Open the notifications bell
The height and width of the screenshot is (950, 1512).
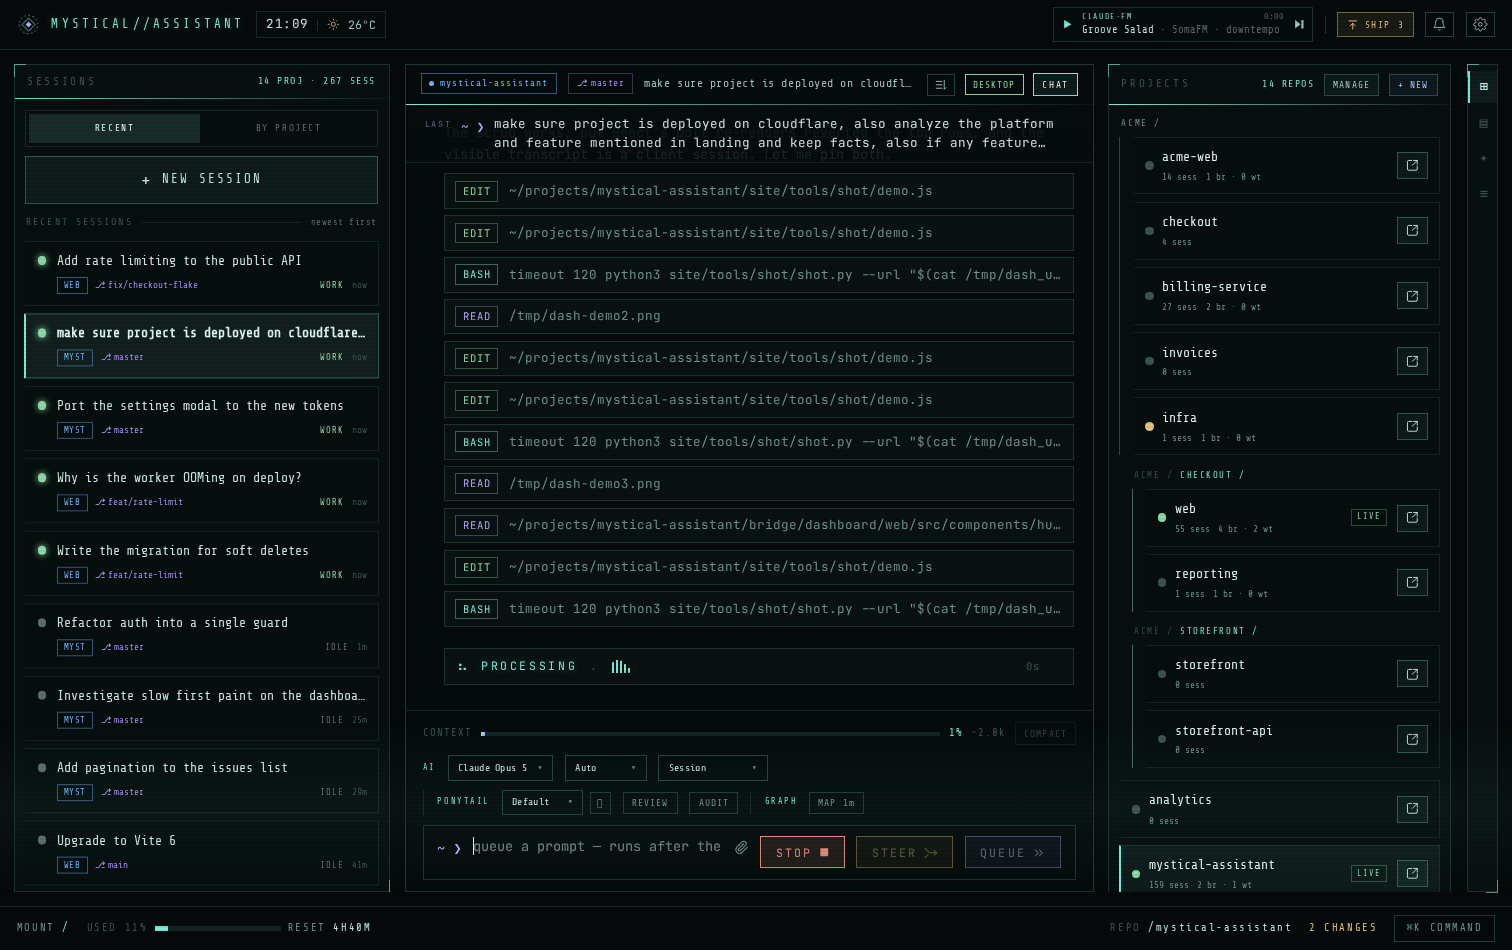click(x=1439, y=24)
